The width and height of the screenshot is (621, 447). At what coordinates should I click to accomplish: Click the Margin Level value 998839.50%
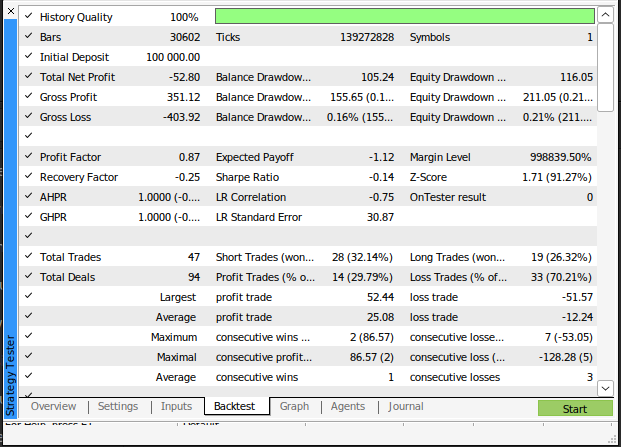pos(560,157)
